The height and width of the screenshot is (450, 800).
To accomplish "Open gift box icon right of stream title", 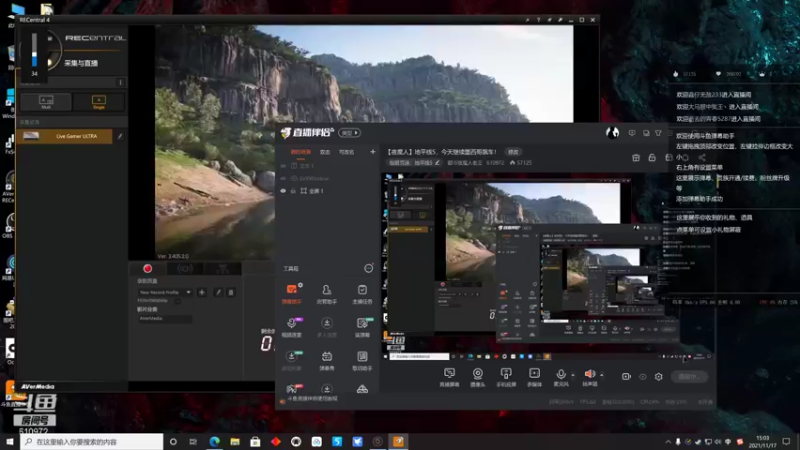I will point(636,158).
